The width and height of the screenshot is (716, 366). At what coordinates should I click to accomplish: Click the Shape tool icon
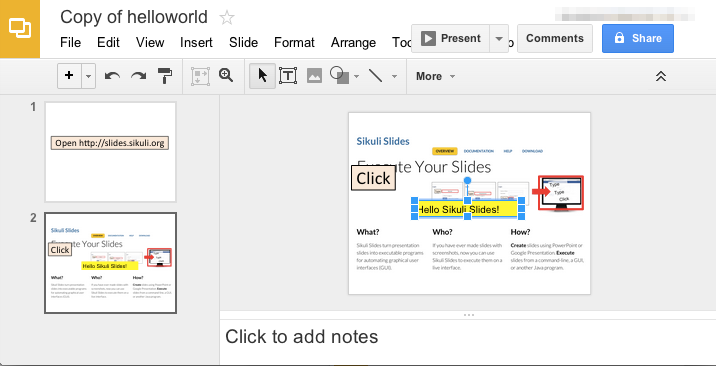(339, 75)
